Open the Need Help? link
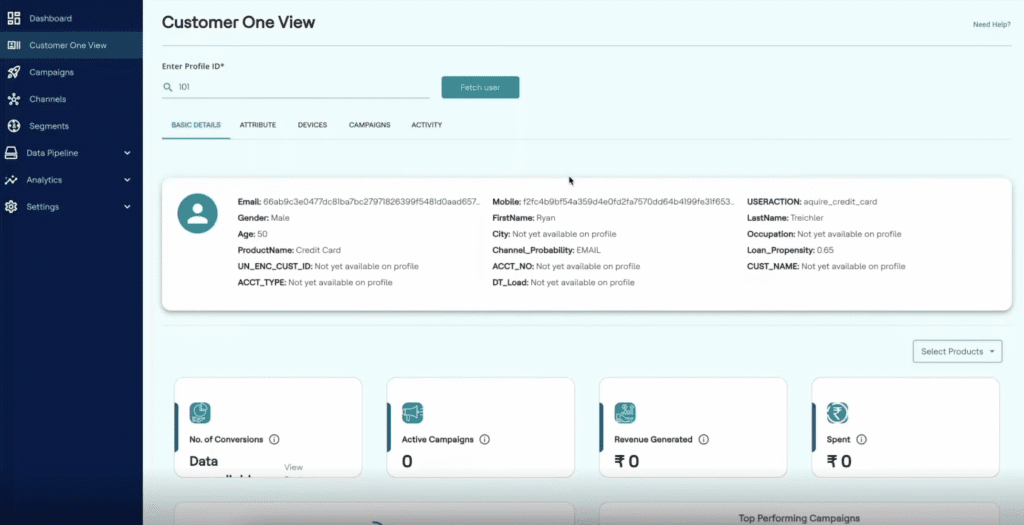 click(x=991, y=24)
